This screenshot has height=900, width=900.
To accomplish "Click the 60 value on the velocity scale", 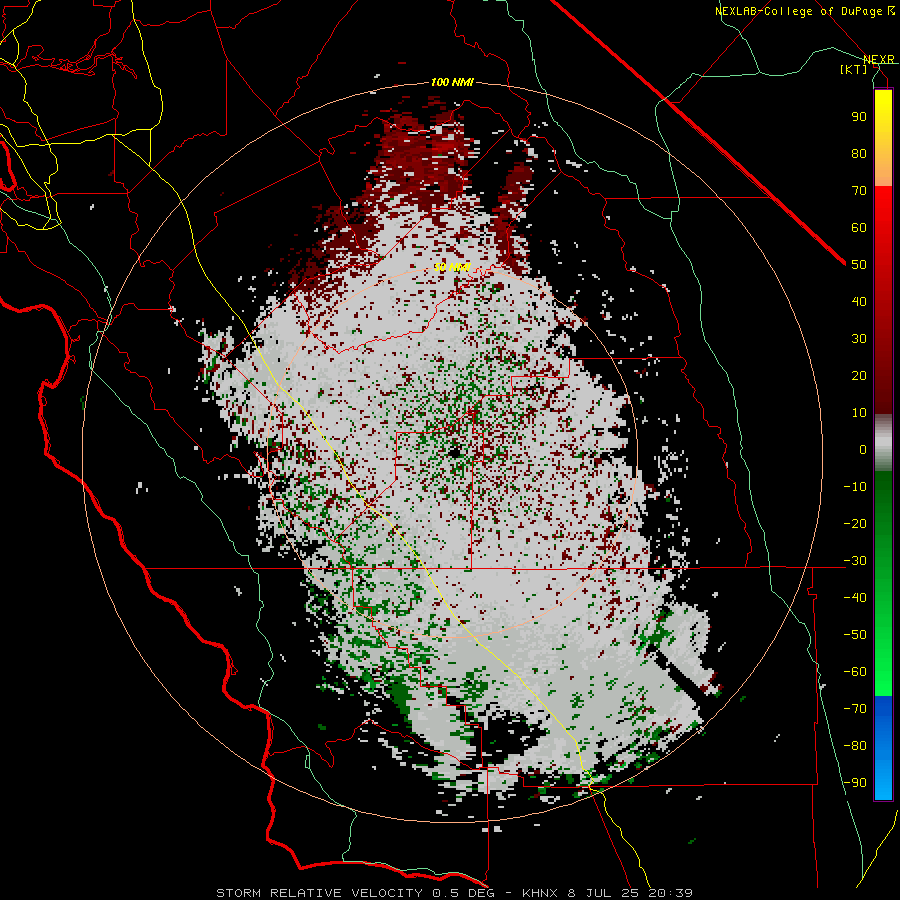I will point(859,228).
